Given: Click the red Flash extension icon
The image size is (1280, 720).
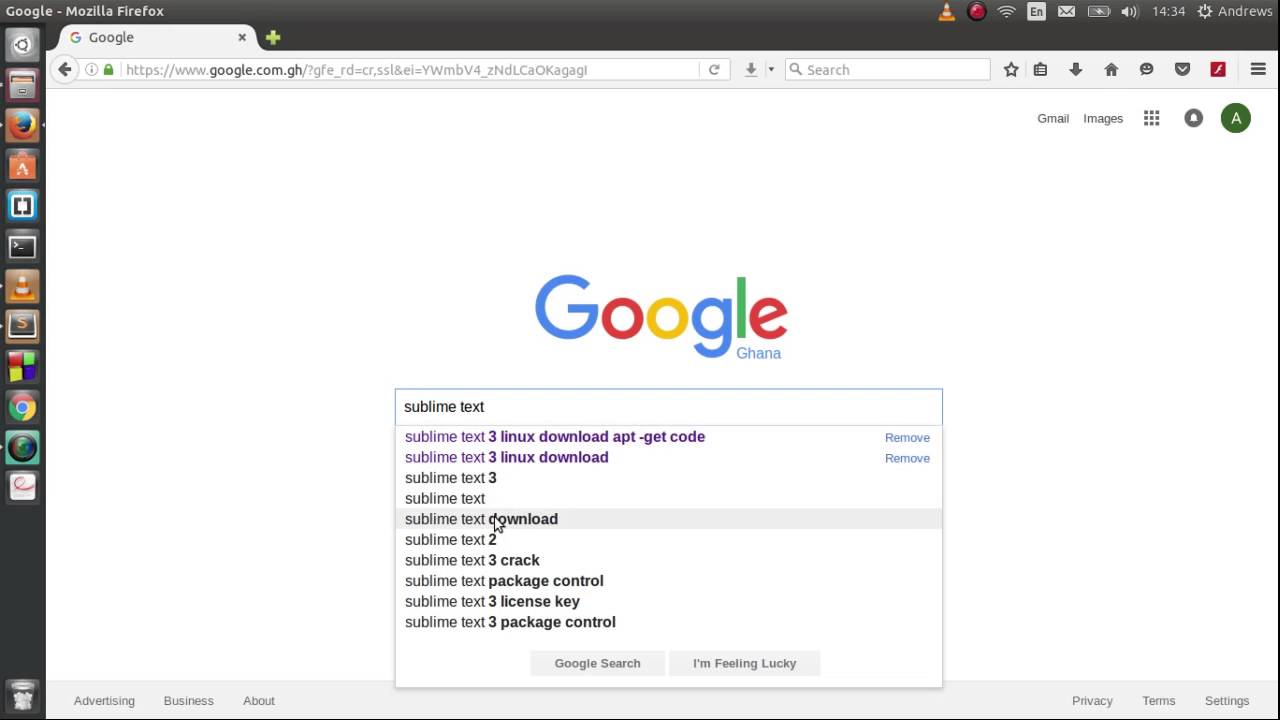Looking at the screenshot, I should point(1218,69).
